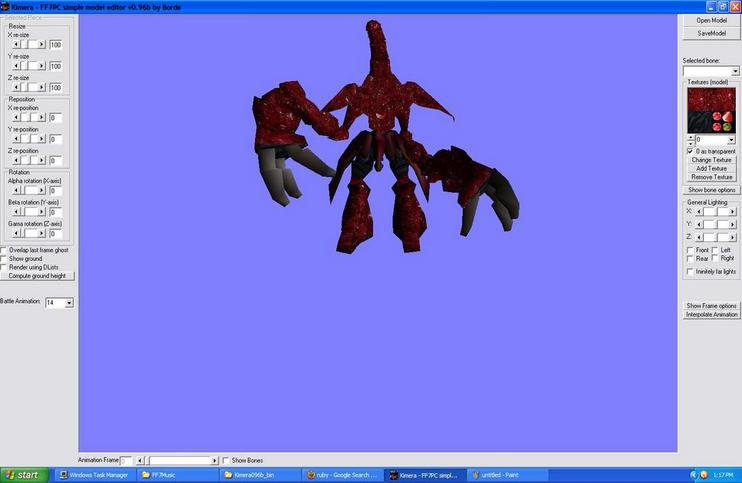Viewport: 742px width, 483px height.
Task: Click Compute ground height button
Action: (37, 276)
